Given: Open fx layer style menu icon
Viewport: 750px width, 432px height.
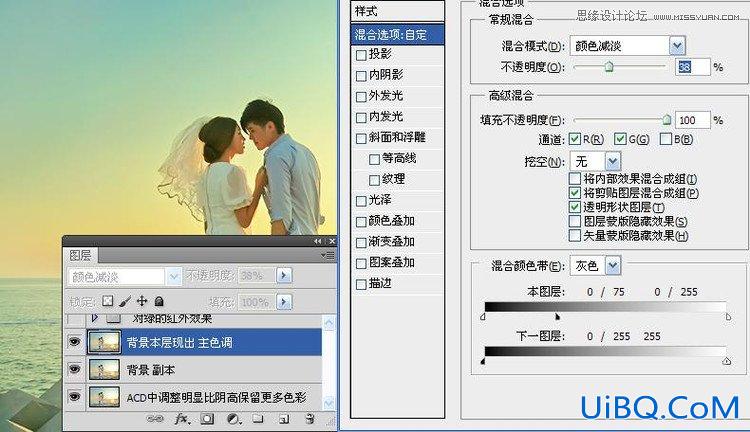Looking at the screenshot, I should pyautogui.click(x=182, y=419).
